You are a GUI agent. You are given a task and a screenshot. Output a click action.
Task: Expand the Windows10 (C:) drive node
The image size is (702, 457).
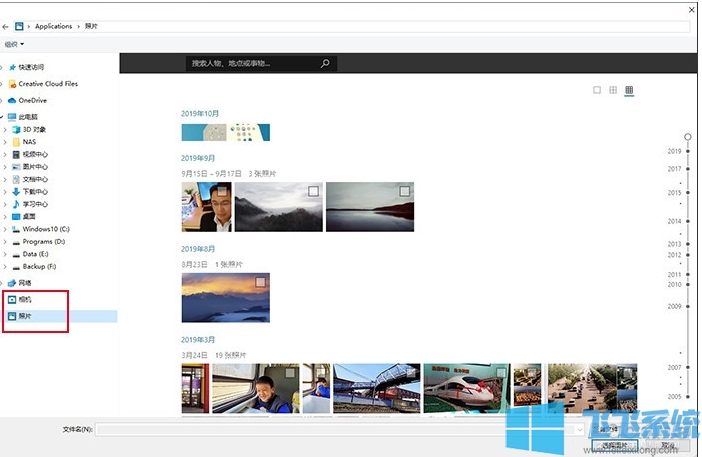point(5,229)
